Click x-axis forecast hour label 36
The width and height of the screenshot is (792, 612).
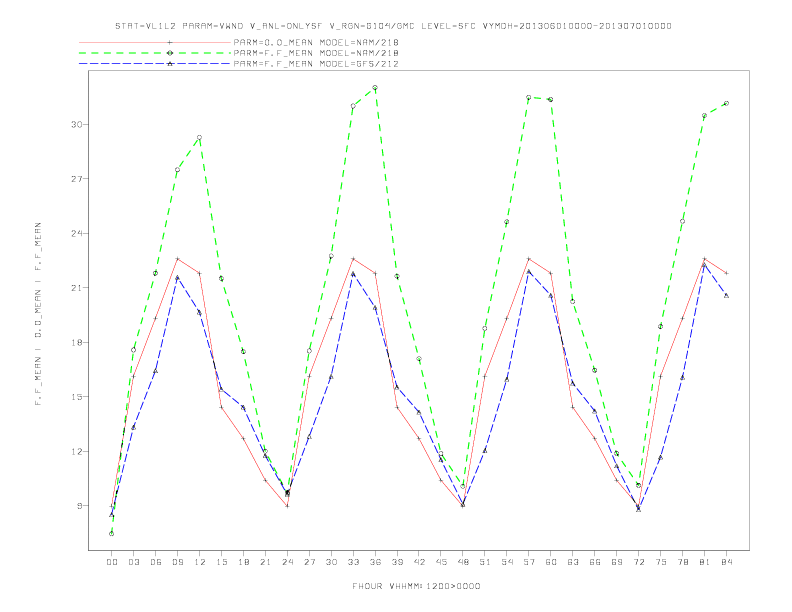pos(375,562)
